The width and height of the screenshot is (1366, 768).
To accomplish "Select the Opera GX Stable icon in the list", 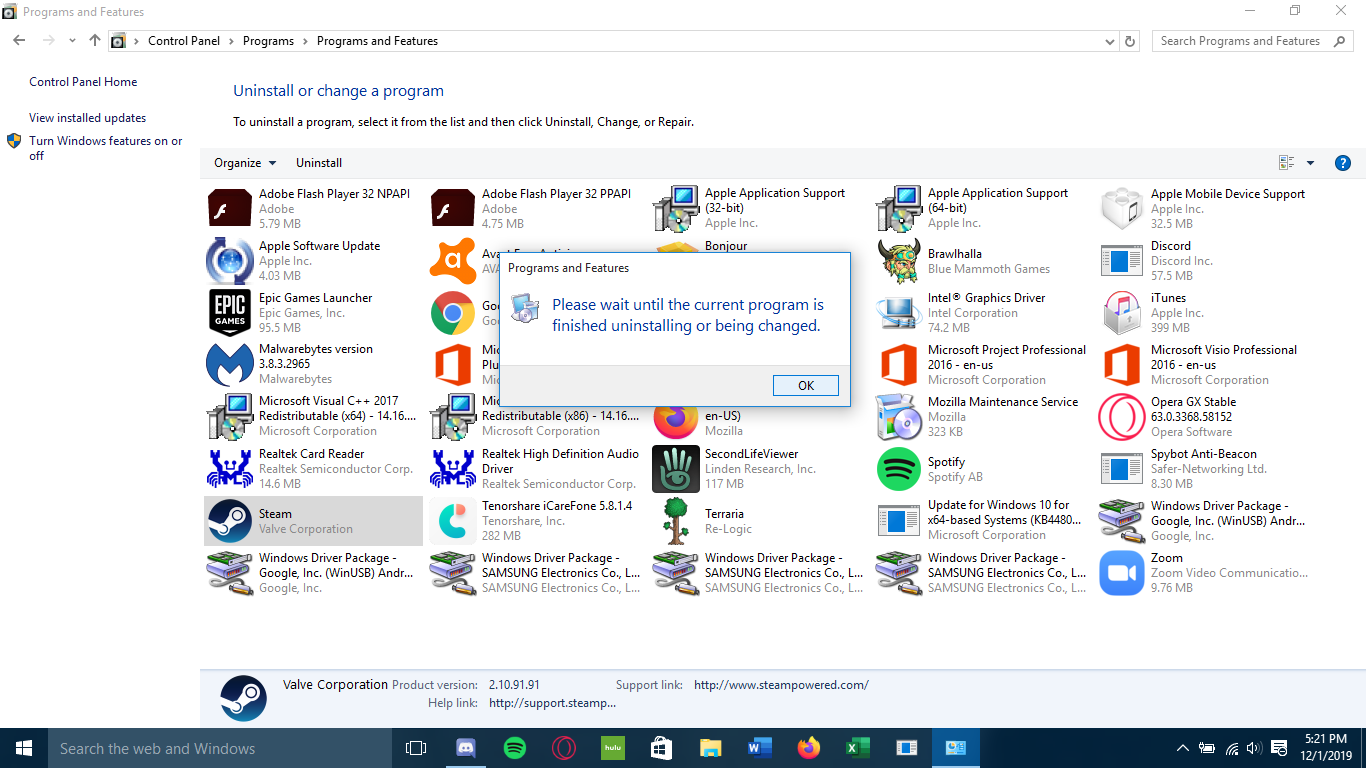I will [1122, 417].
